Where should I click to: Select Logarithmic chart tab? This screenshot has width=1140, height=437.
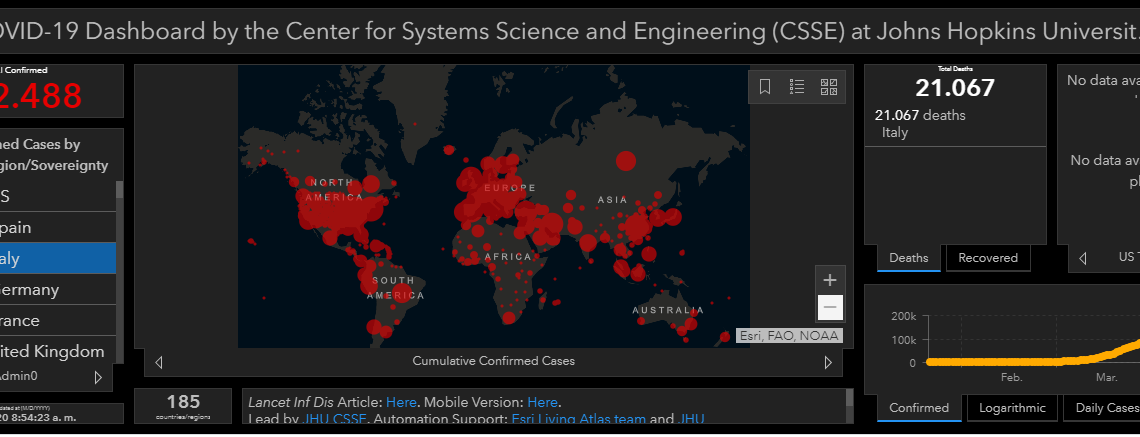pyautogui.click(x=1012, y=408)
